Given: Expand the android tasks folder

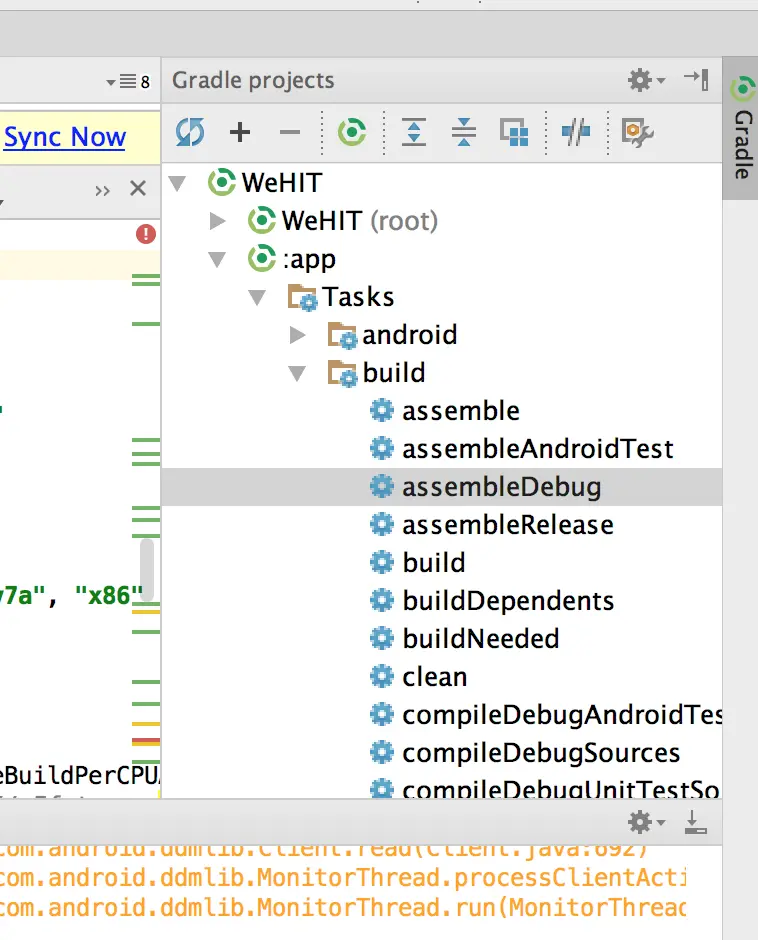Looking at the screenshot, I should [x=297, y=335].
